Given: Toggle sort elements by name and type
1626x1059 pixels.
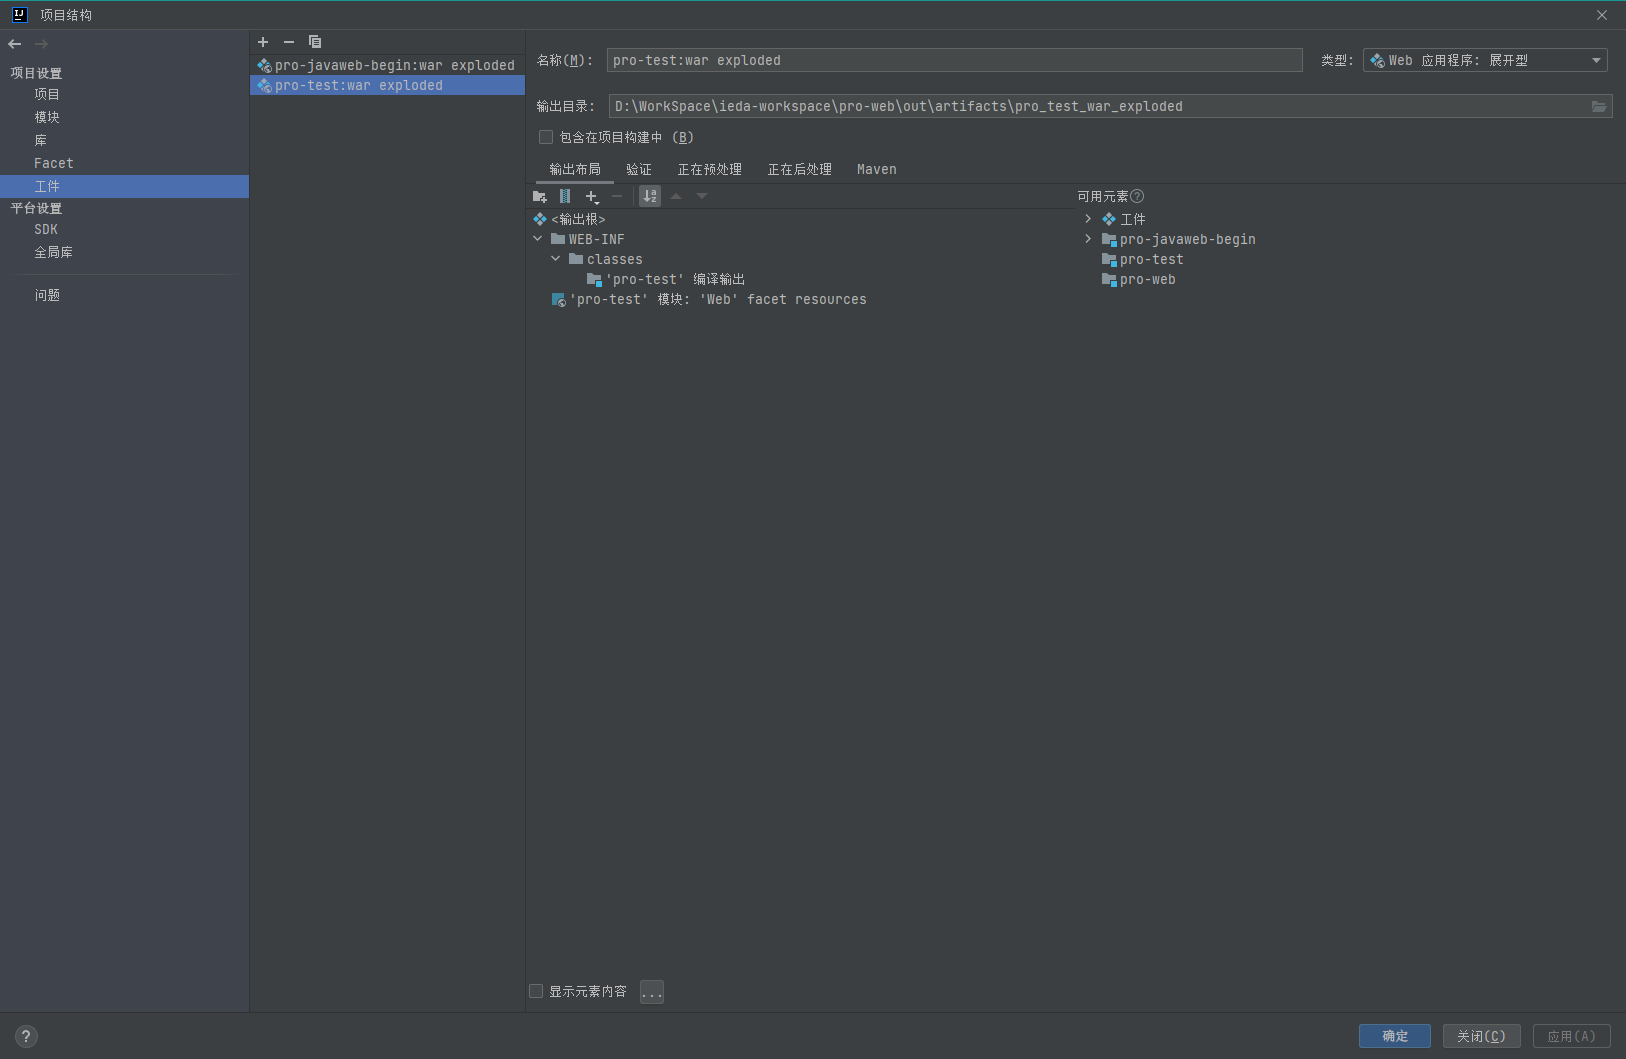Looking at the screenshot, I should pyautogui.click(x=650, y=197).
